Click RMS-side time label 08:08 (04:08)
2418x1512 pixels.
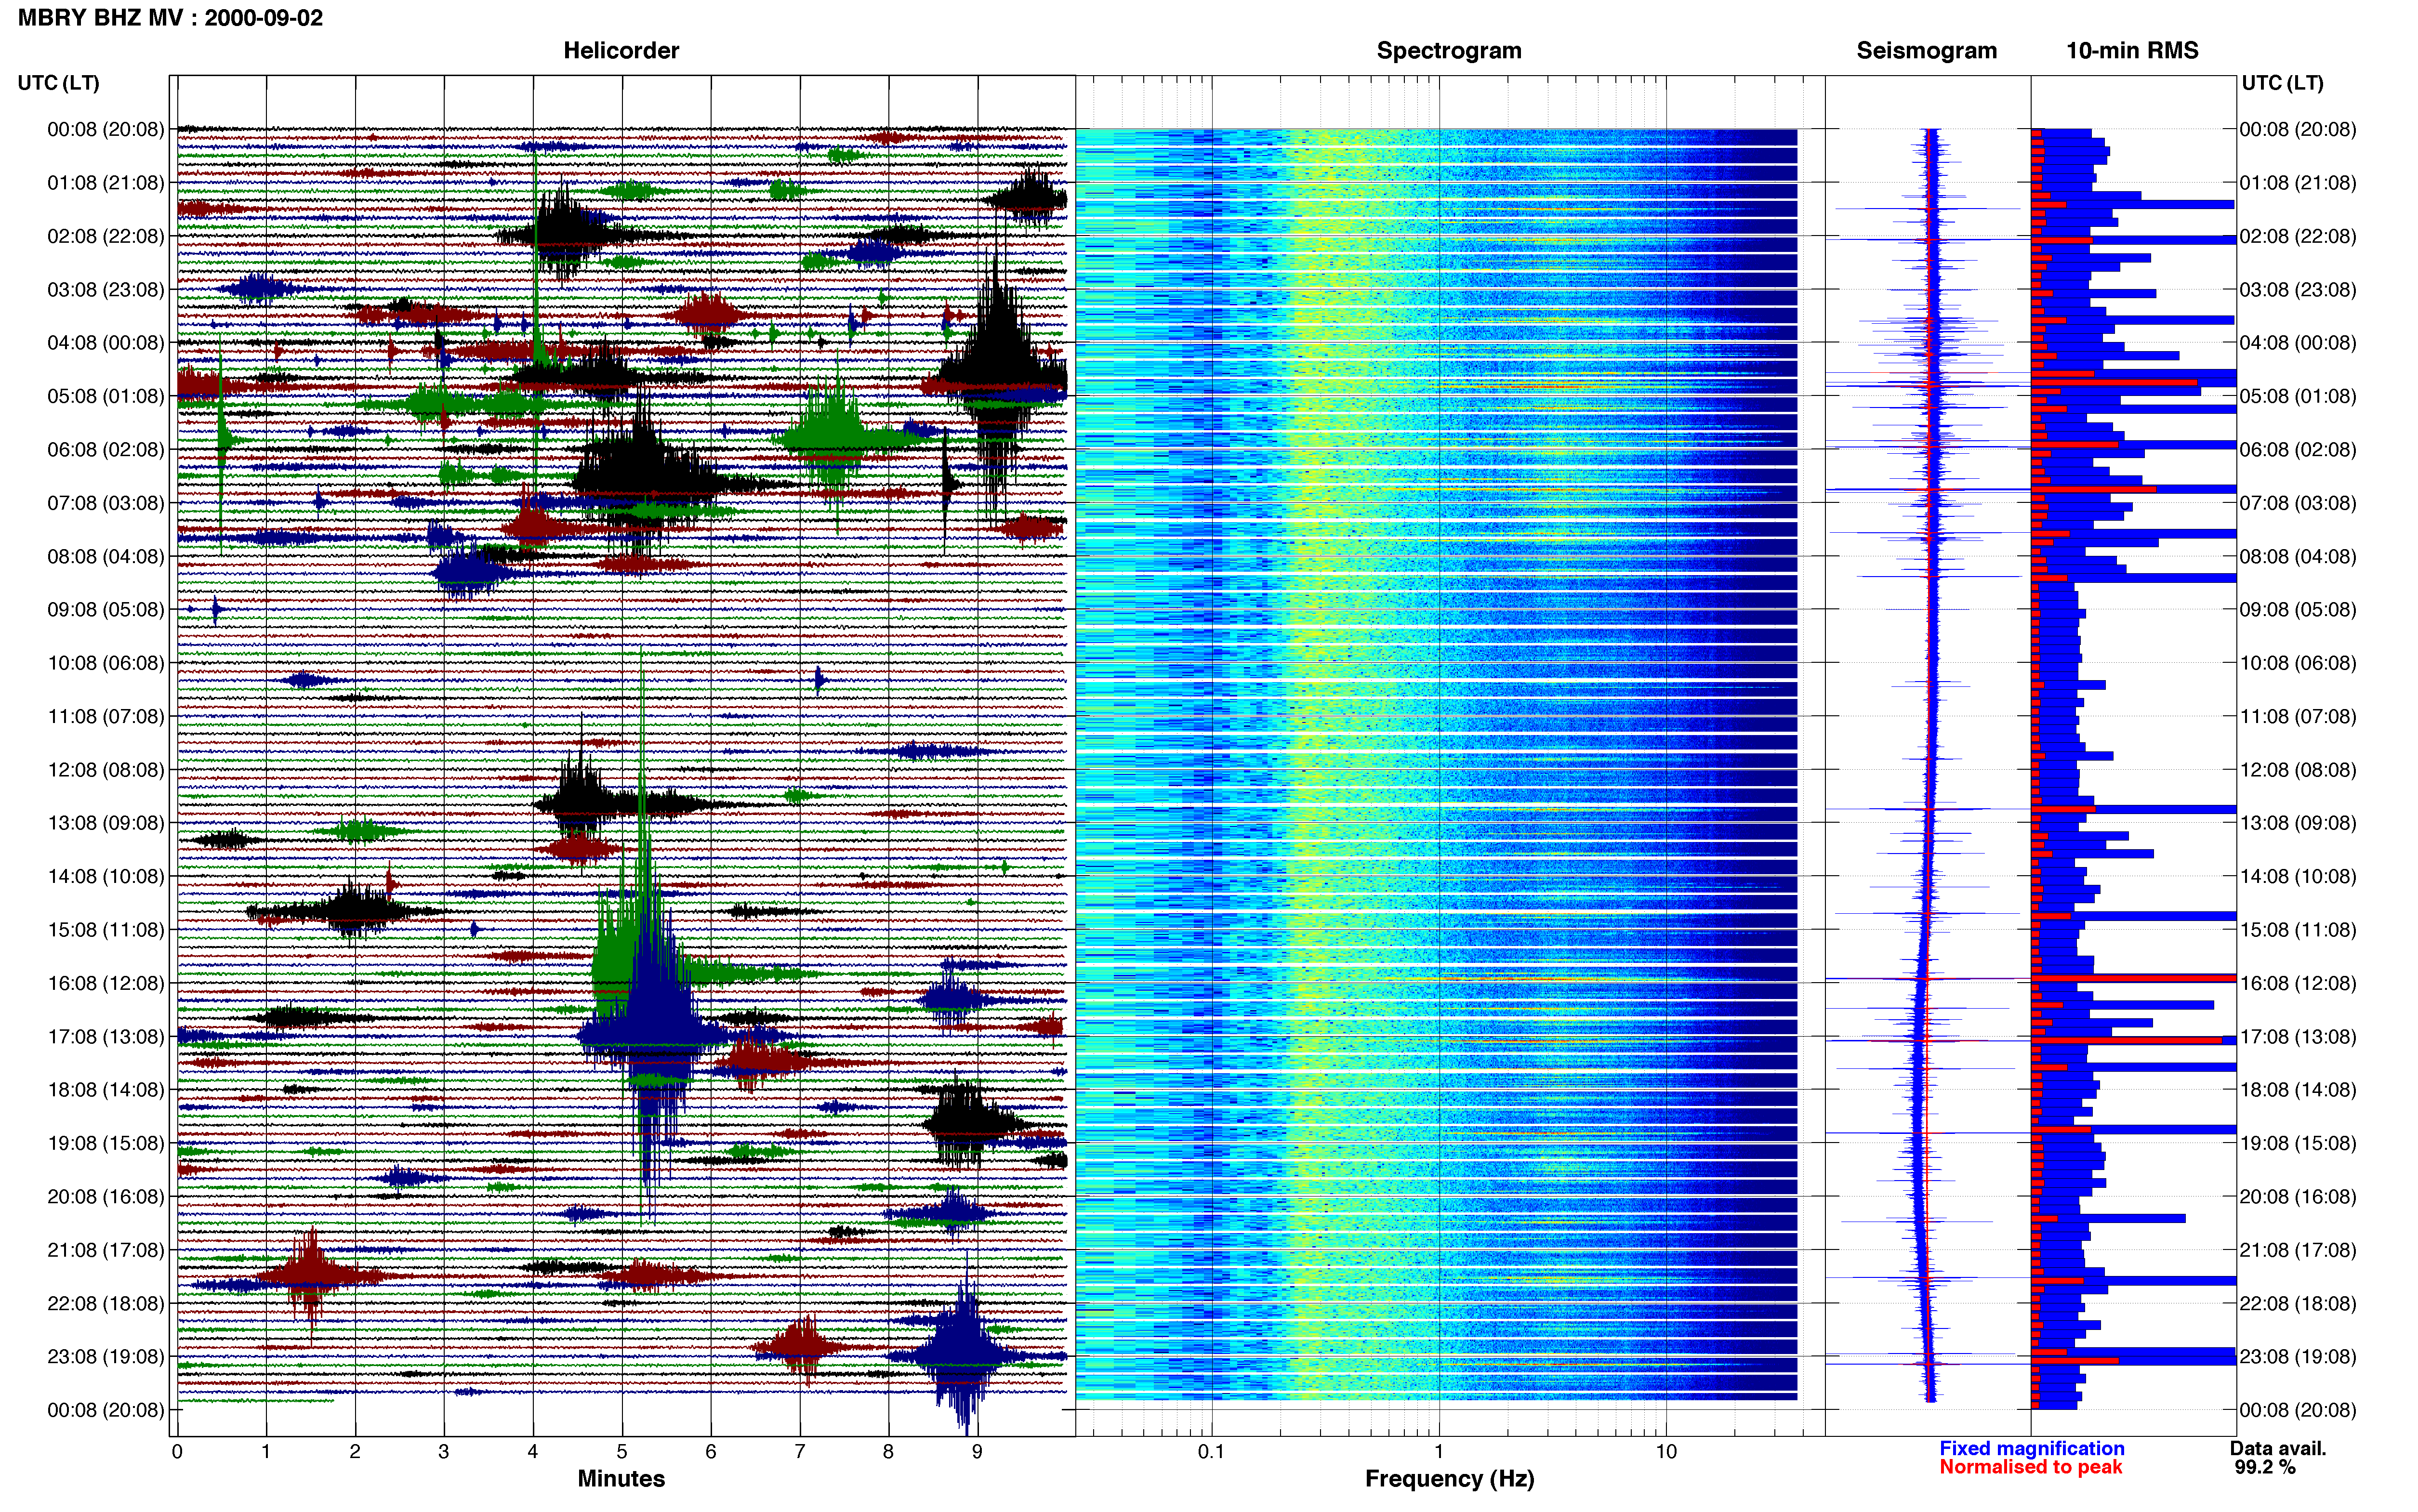tap(2298, 556)
